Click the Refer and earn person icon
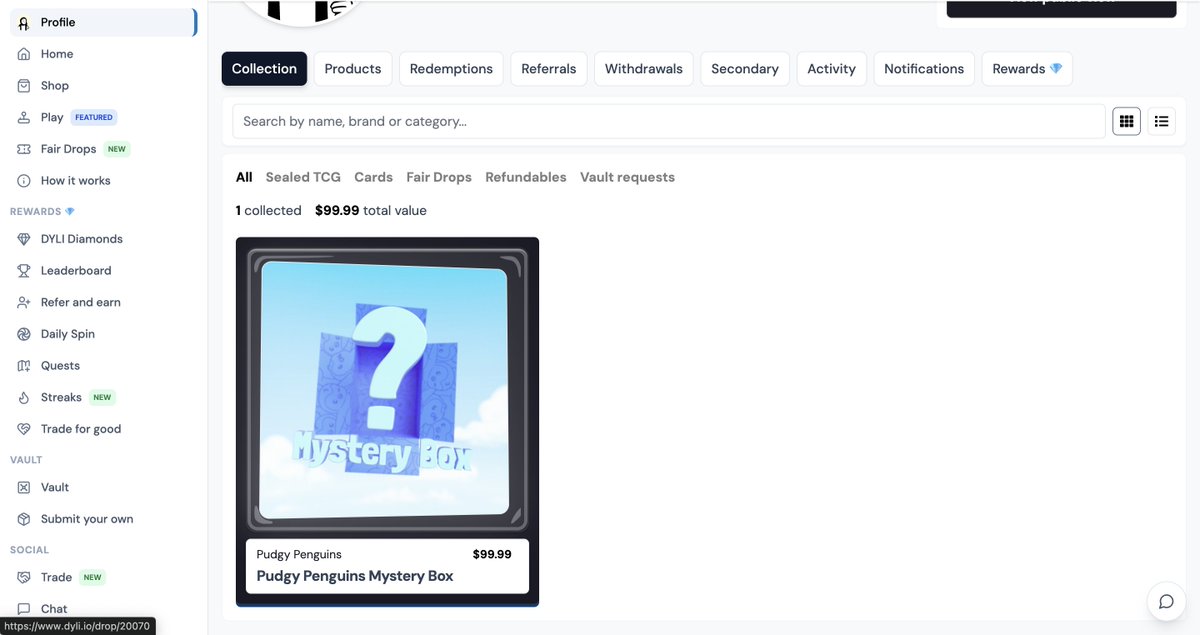Screen dimensions: 1200x635 24,302
